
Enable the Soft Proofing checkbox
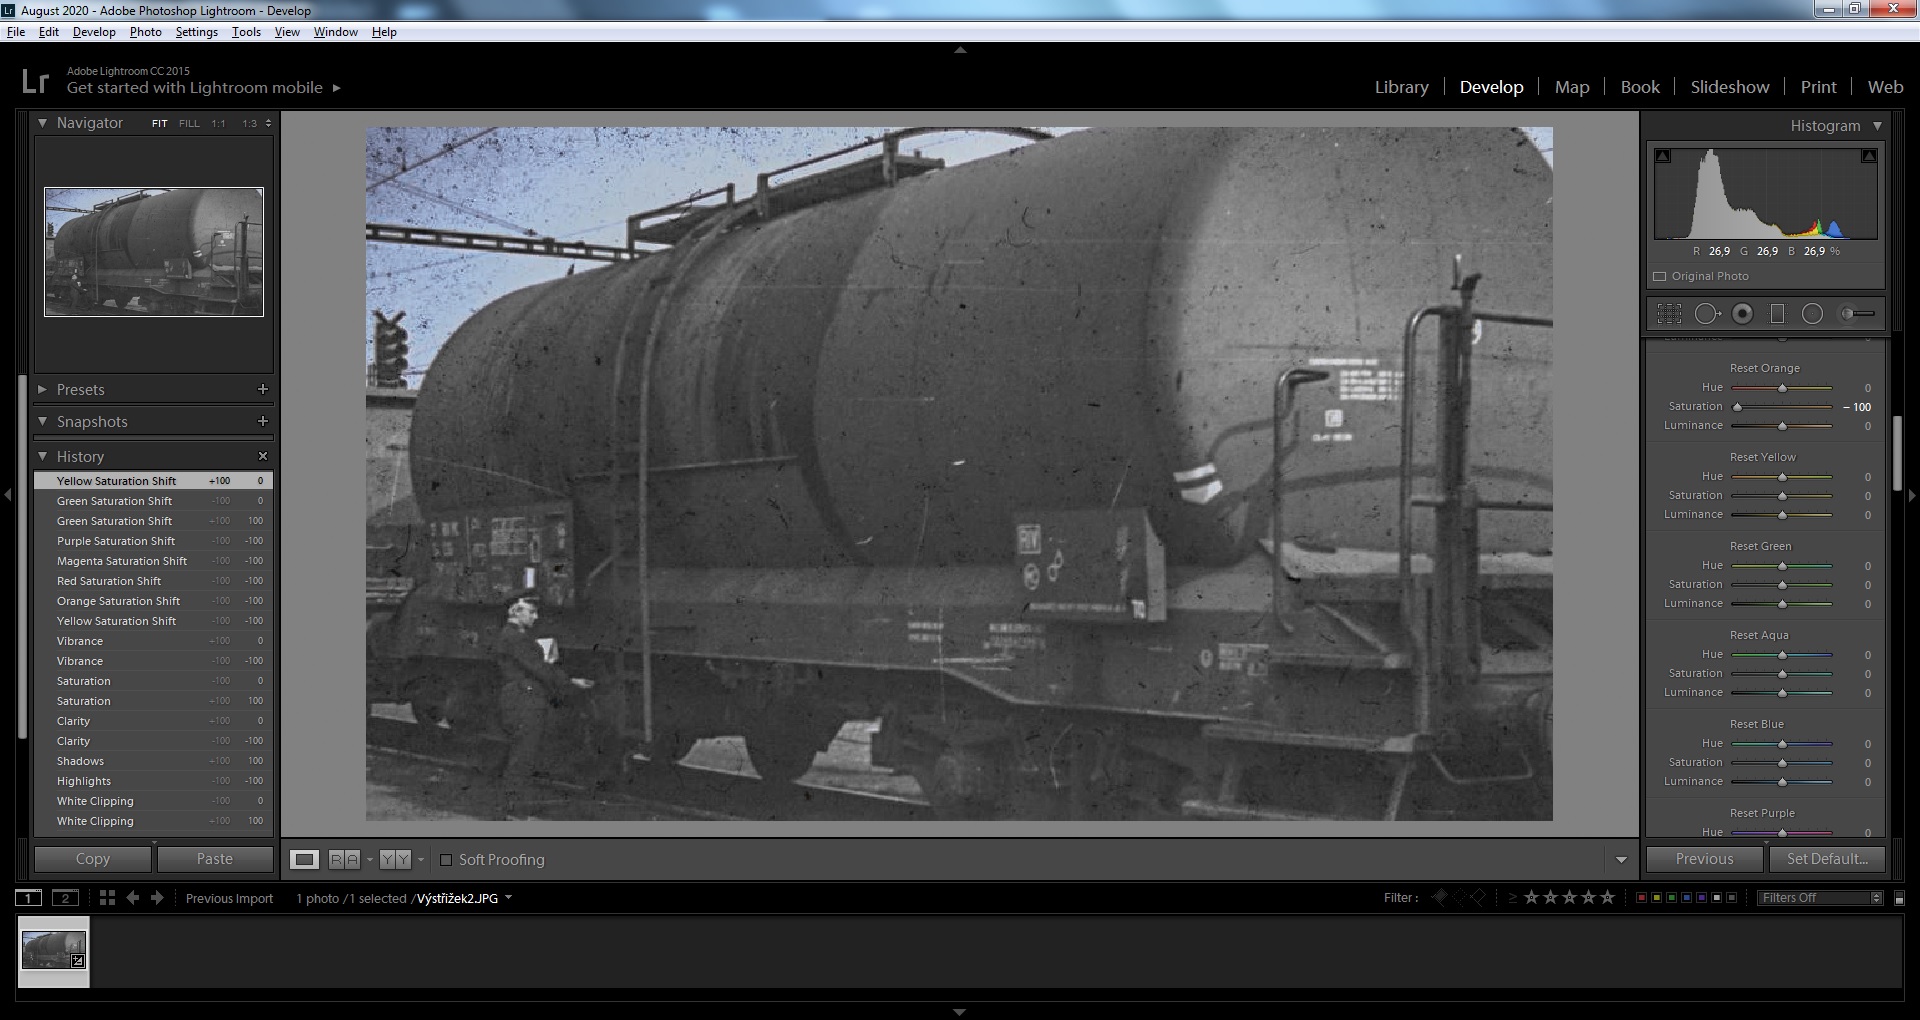tap(446, 860)
